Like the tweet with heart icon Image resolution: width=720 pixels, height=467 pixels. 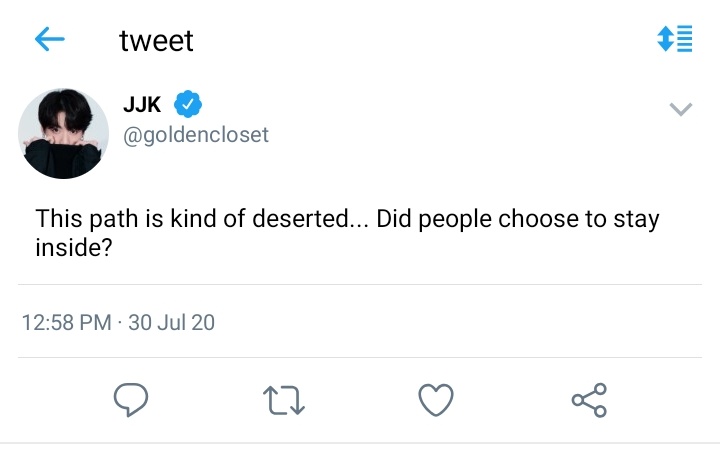(436, 400)
